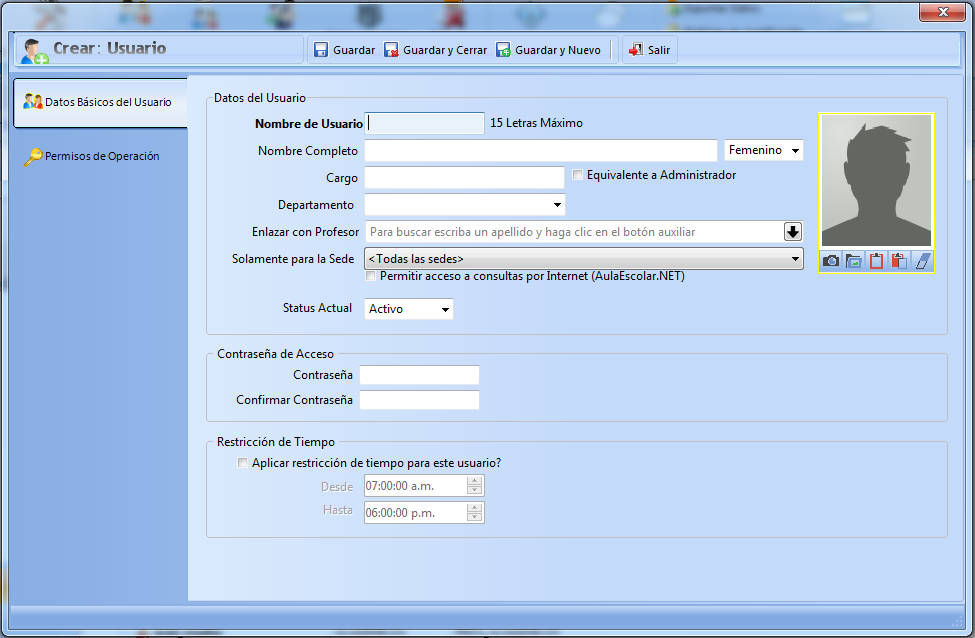Click the Contraseña password field

click(420, 375)
